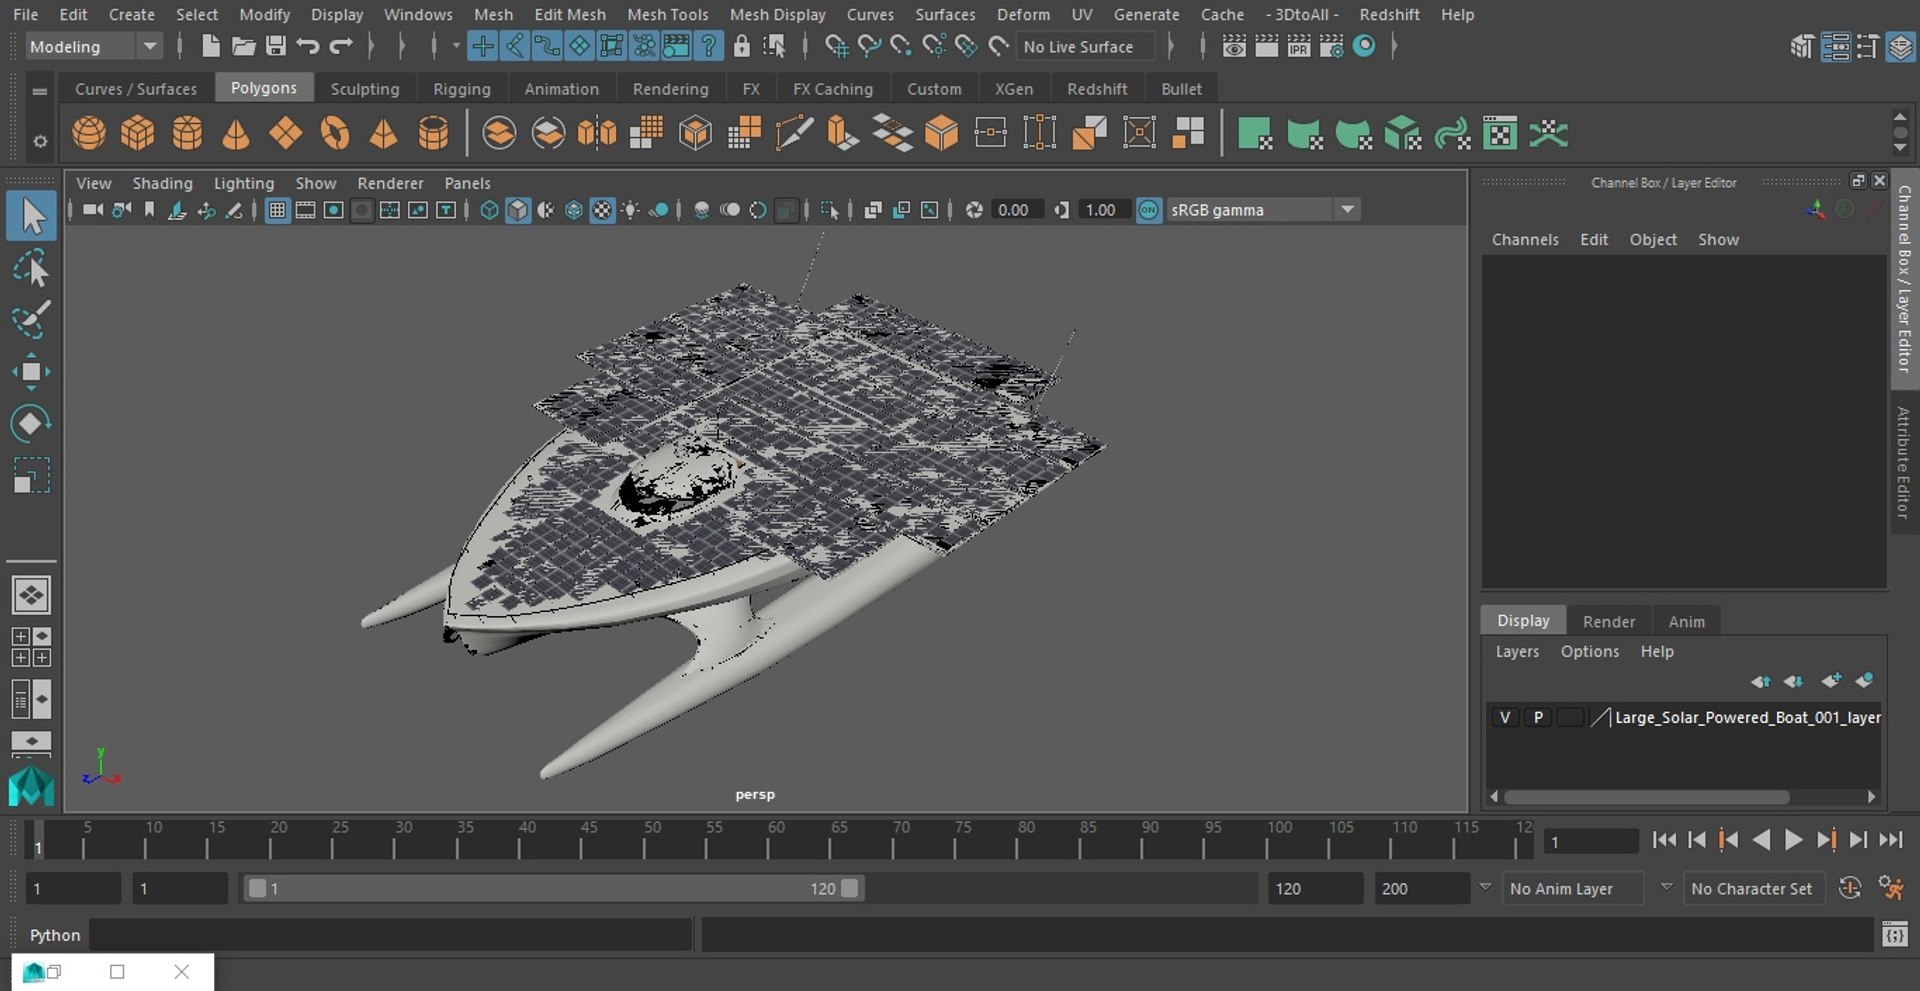Select Large_Solar_Powered_Boat_001_layer row
The image size is (1920, 991).
point(1684,717)
